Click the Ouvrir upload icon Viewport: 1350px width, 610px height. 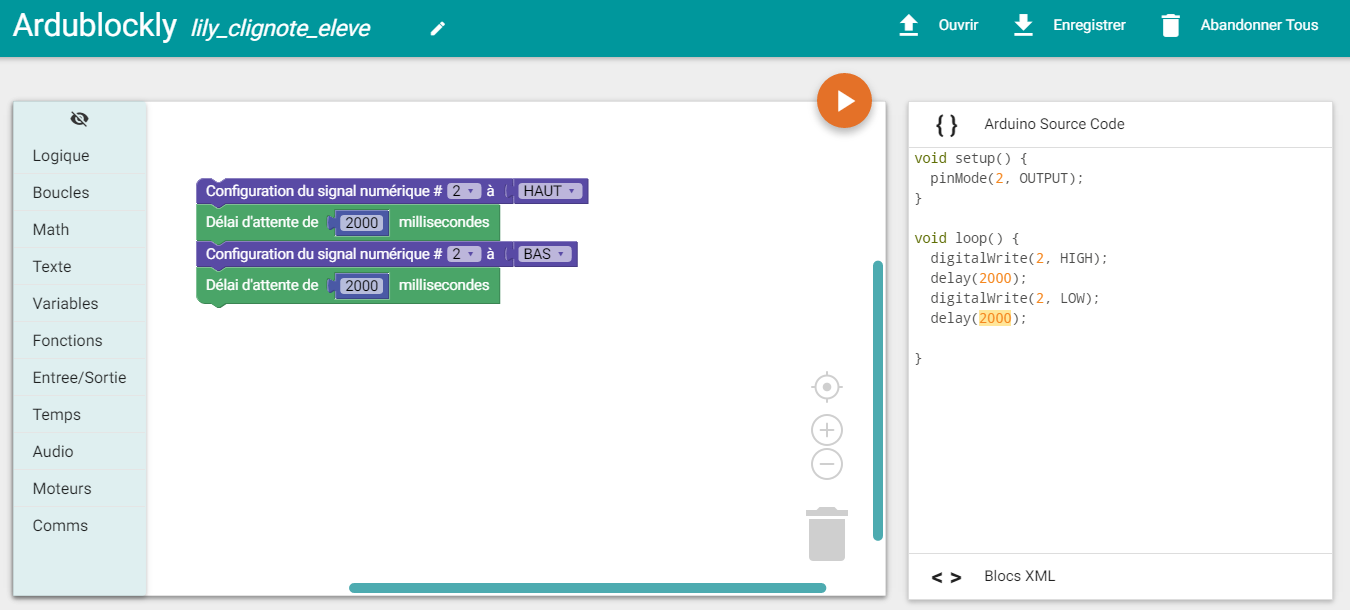908,26
